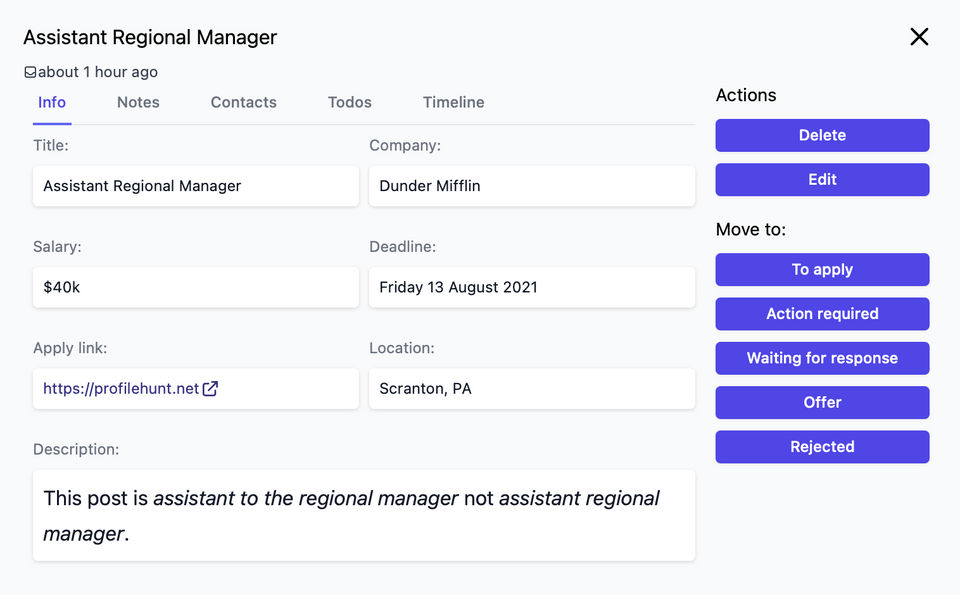
Task: Click the 'Salary:' label
Action: (x=57, y=247)
